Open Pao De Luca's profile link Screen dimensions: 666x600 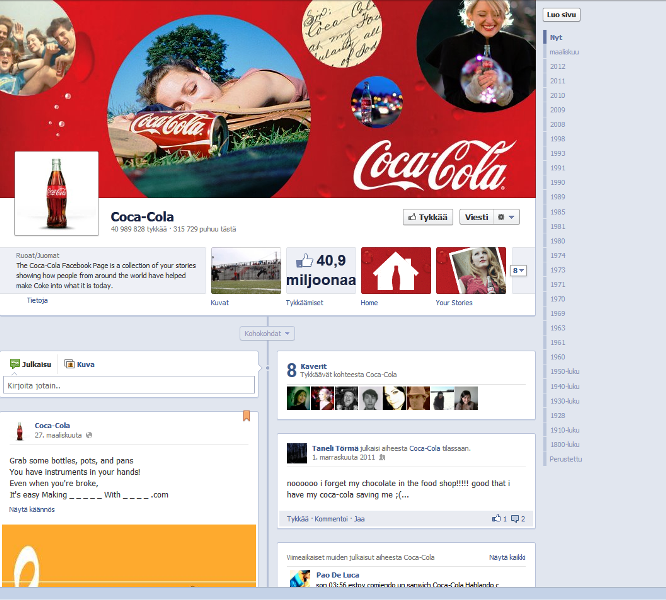pos(338,575)
